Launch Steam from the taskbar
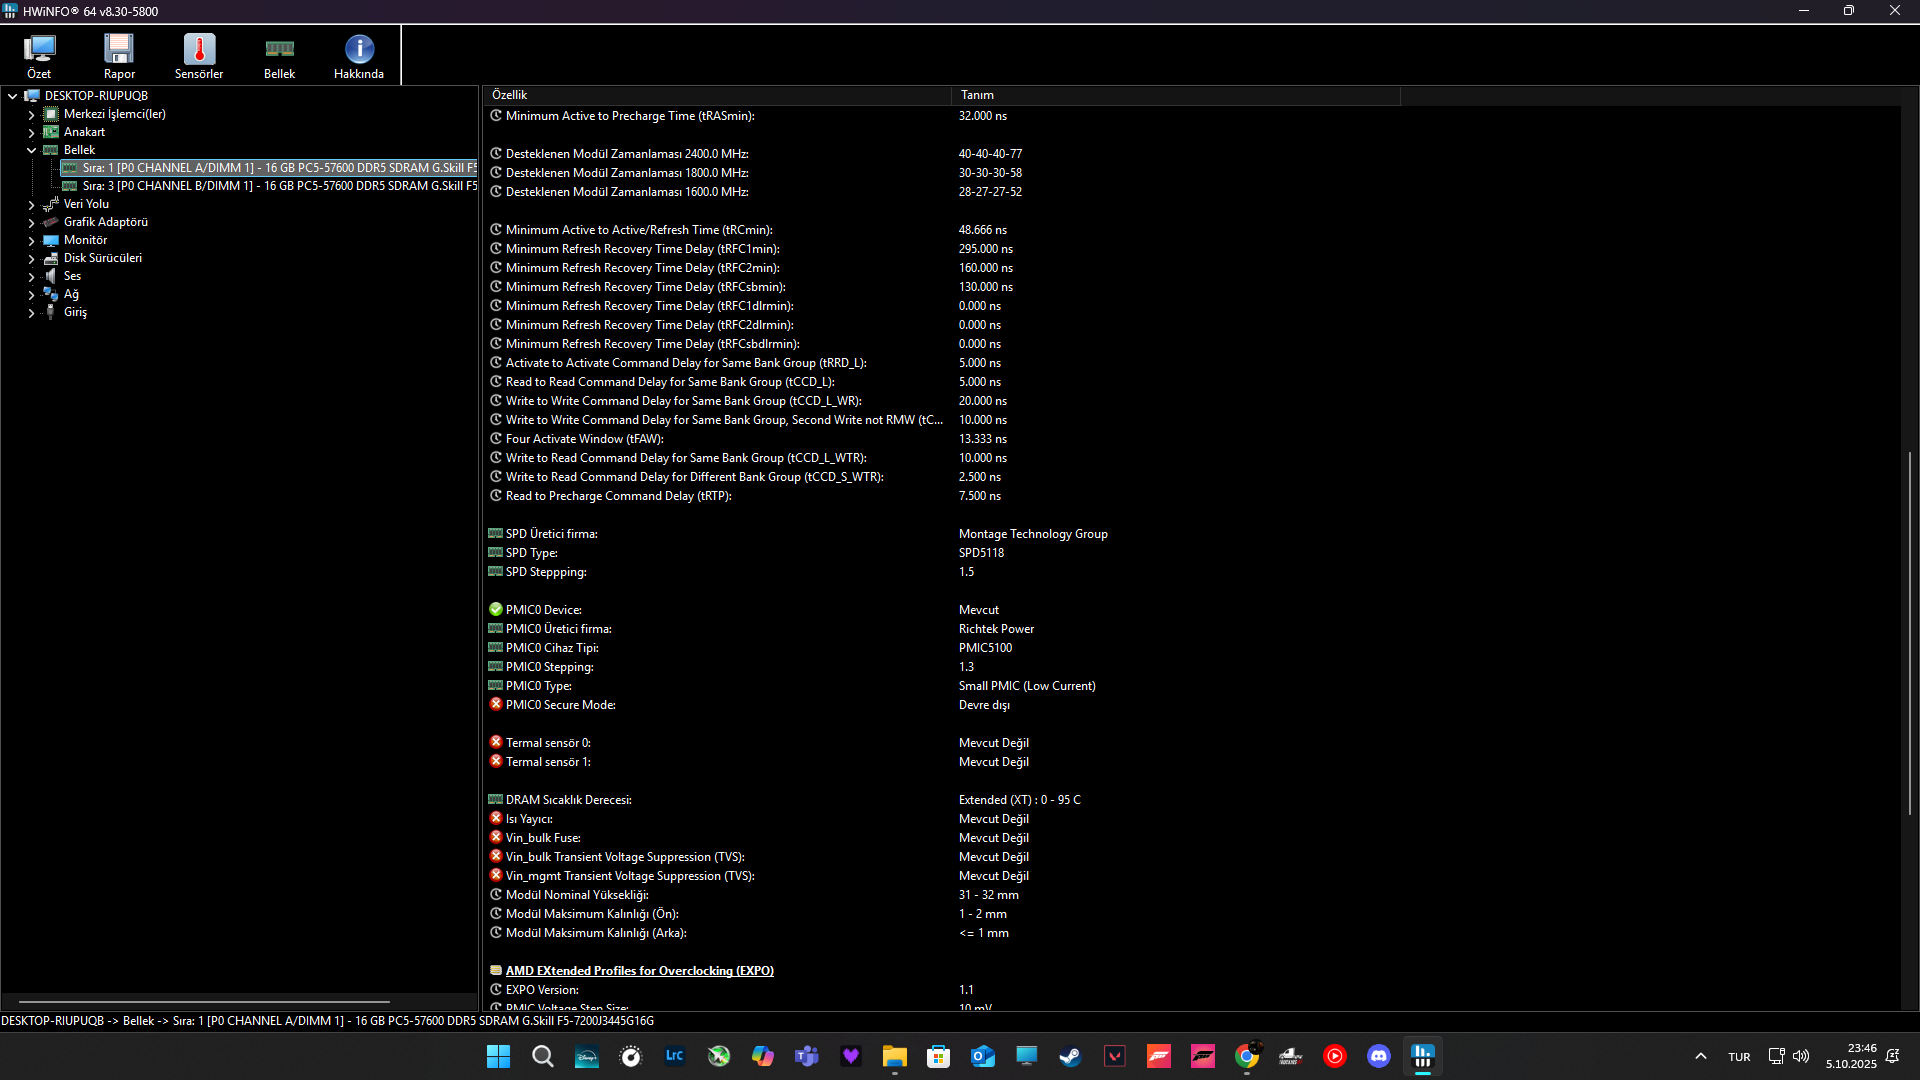 (1071, 1056)
